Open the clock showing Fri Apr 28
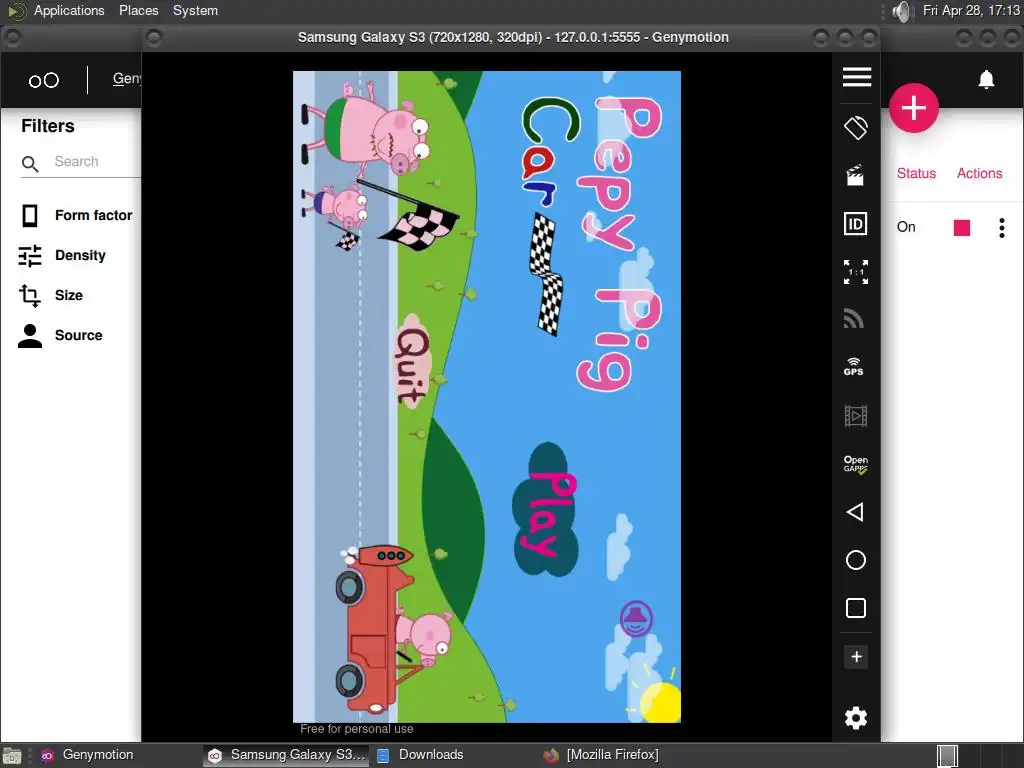 (971, 10)
